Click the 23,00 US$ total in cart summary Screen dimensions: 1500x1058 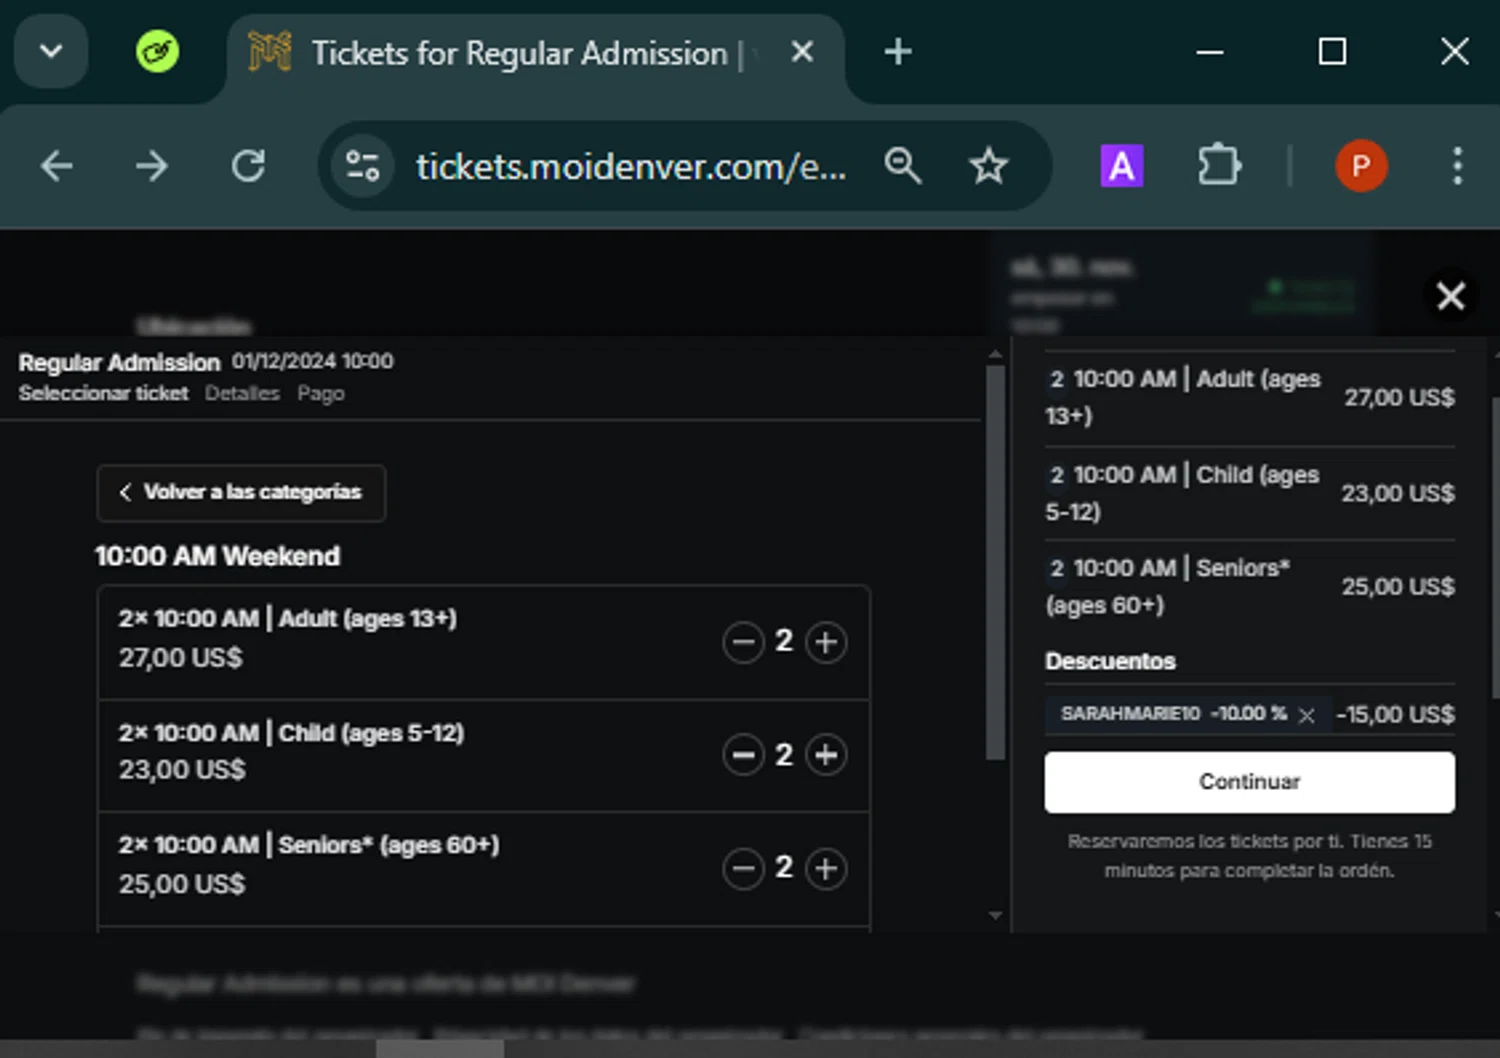1397,493
